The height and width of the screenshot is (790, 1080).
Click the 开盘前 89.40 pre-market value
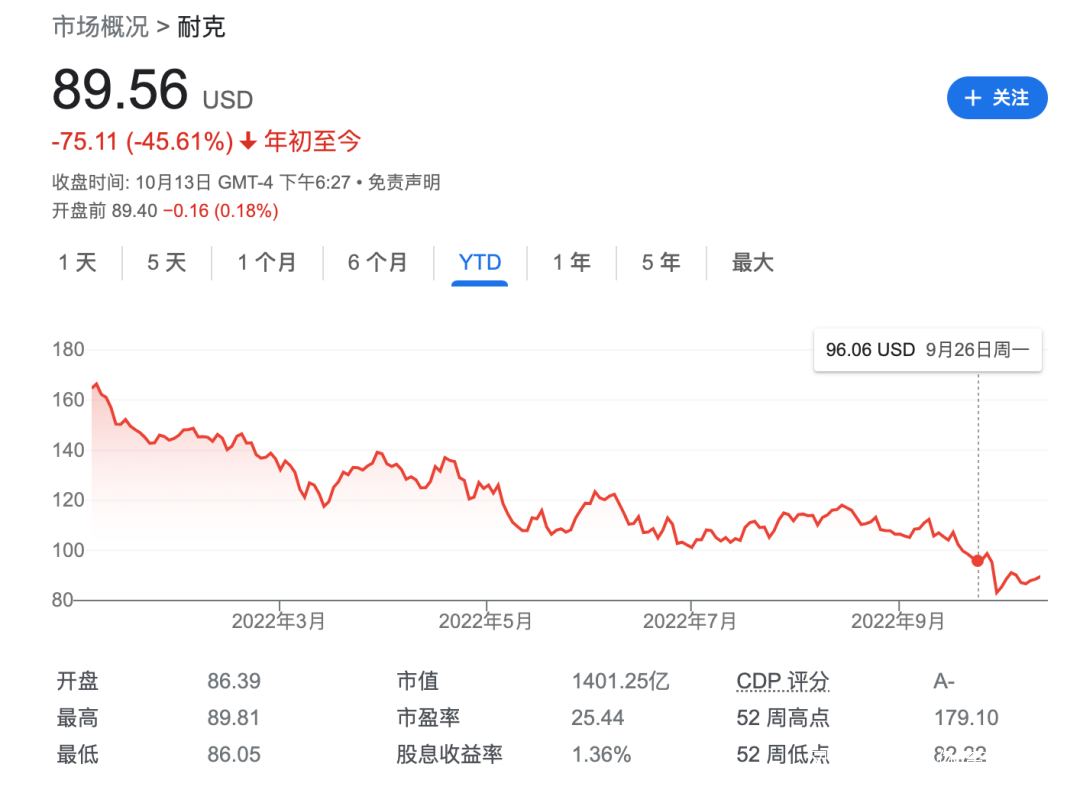105,211
